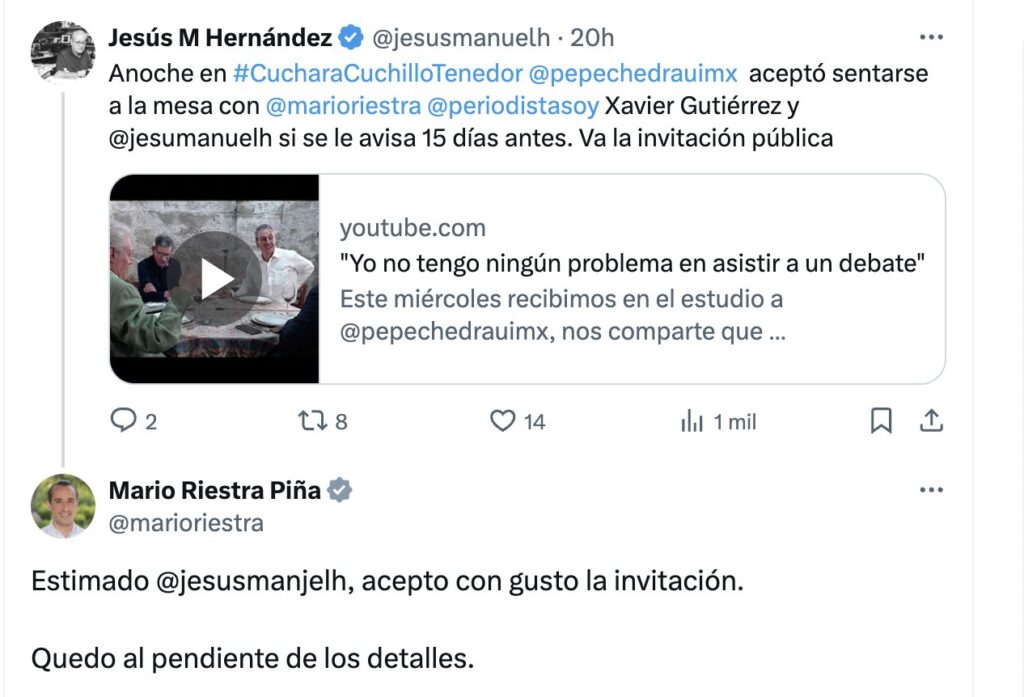Image resolution: width=1024 pixels, height=697 pixels.
Task: Open the Mario Riestra Piña profile name
Action: [215, 490]
